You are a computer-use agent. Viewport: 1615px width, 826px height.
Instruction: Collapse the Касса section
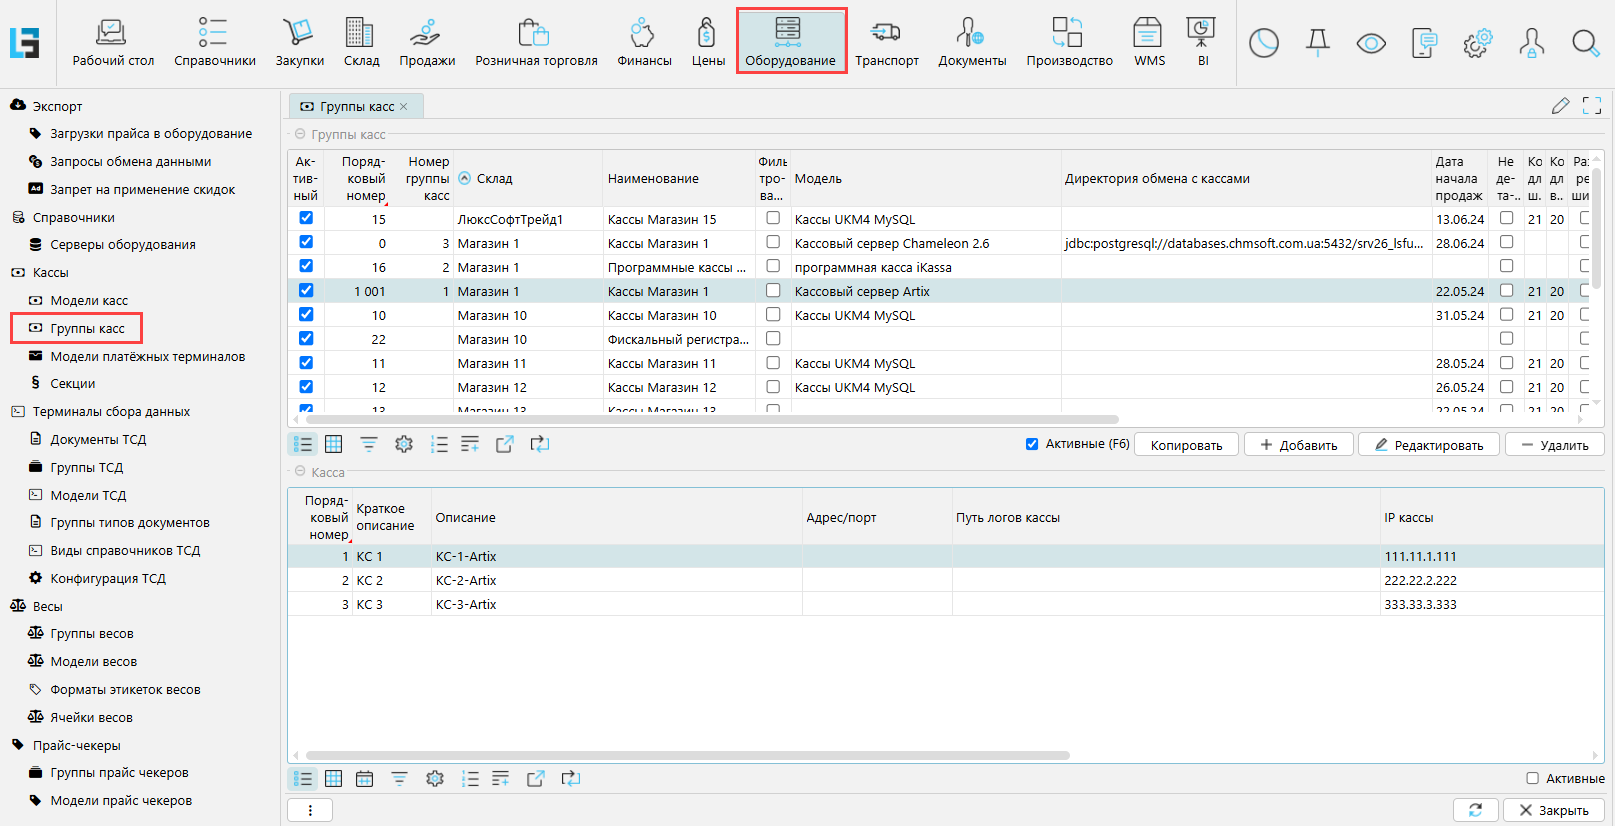point(300,472)
